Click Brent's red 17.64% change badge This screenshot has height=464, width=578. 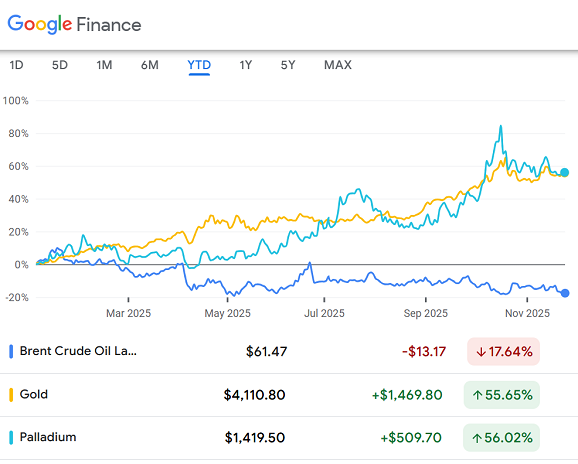[x=503, y=352]
